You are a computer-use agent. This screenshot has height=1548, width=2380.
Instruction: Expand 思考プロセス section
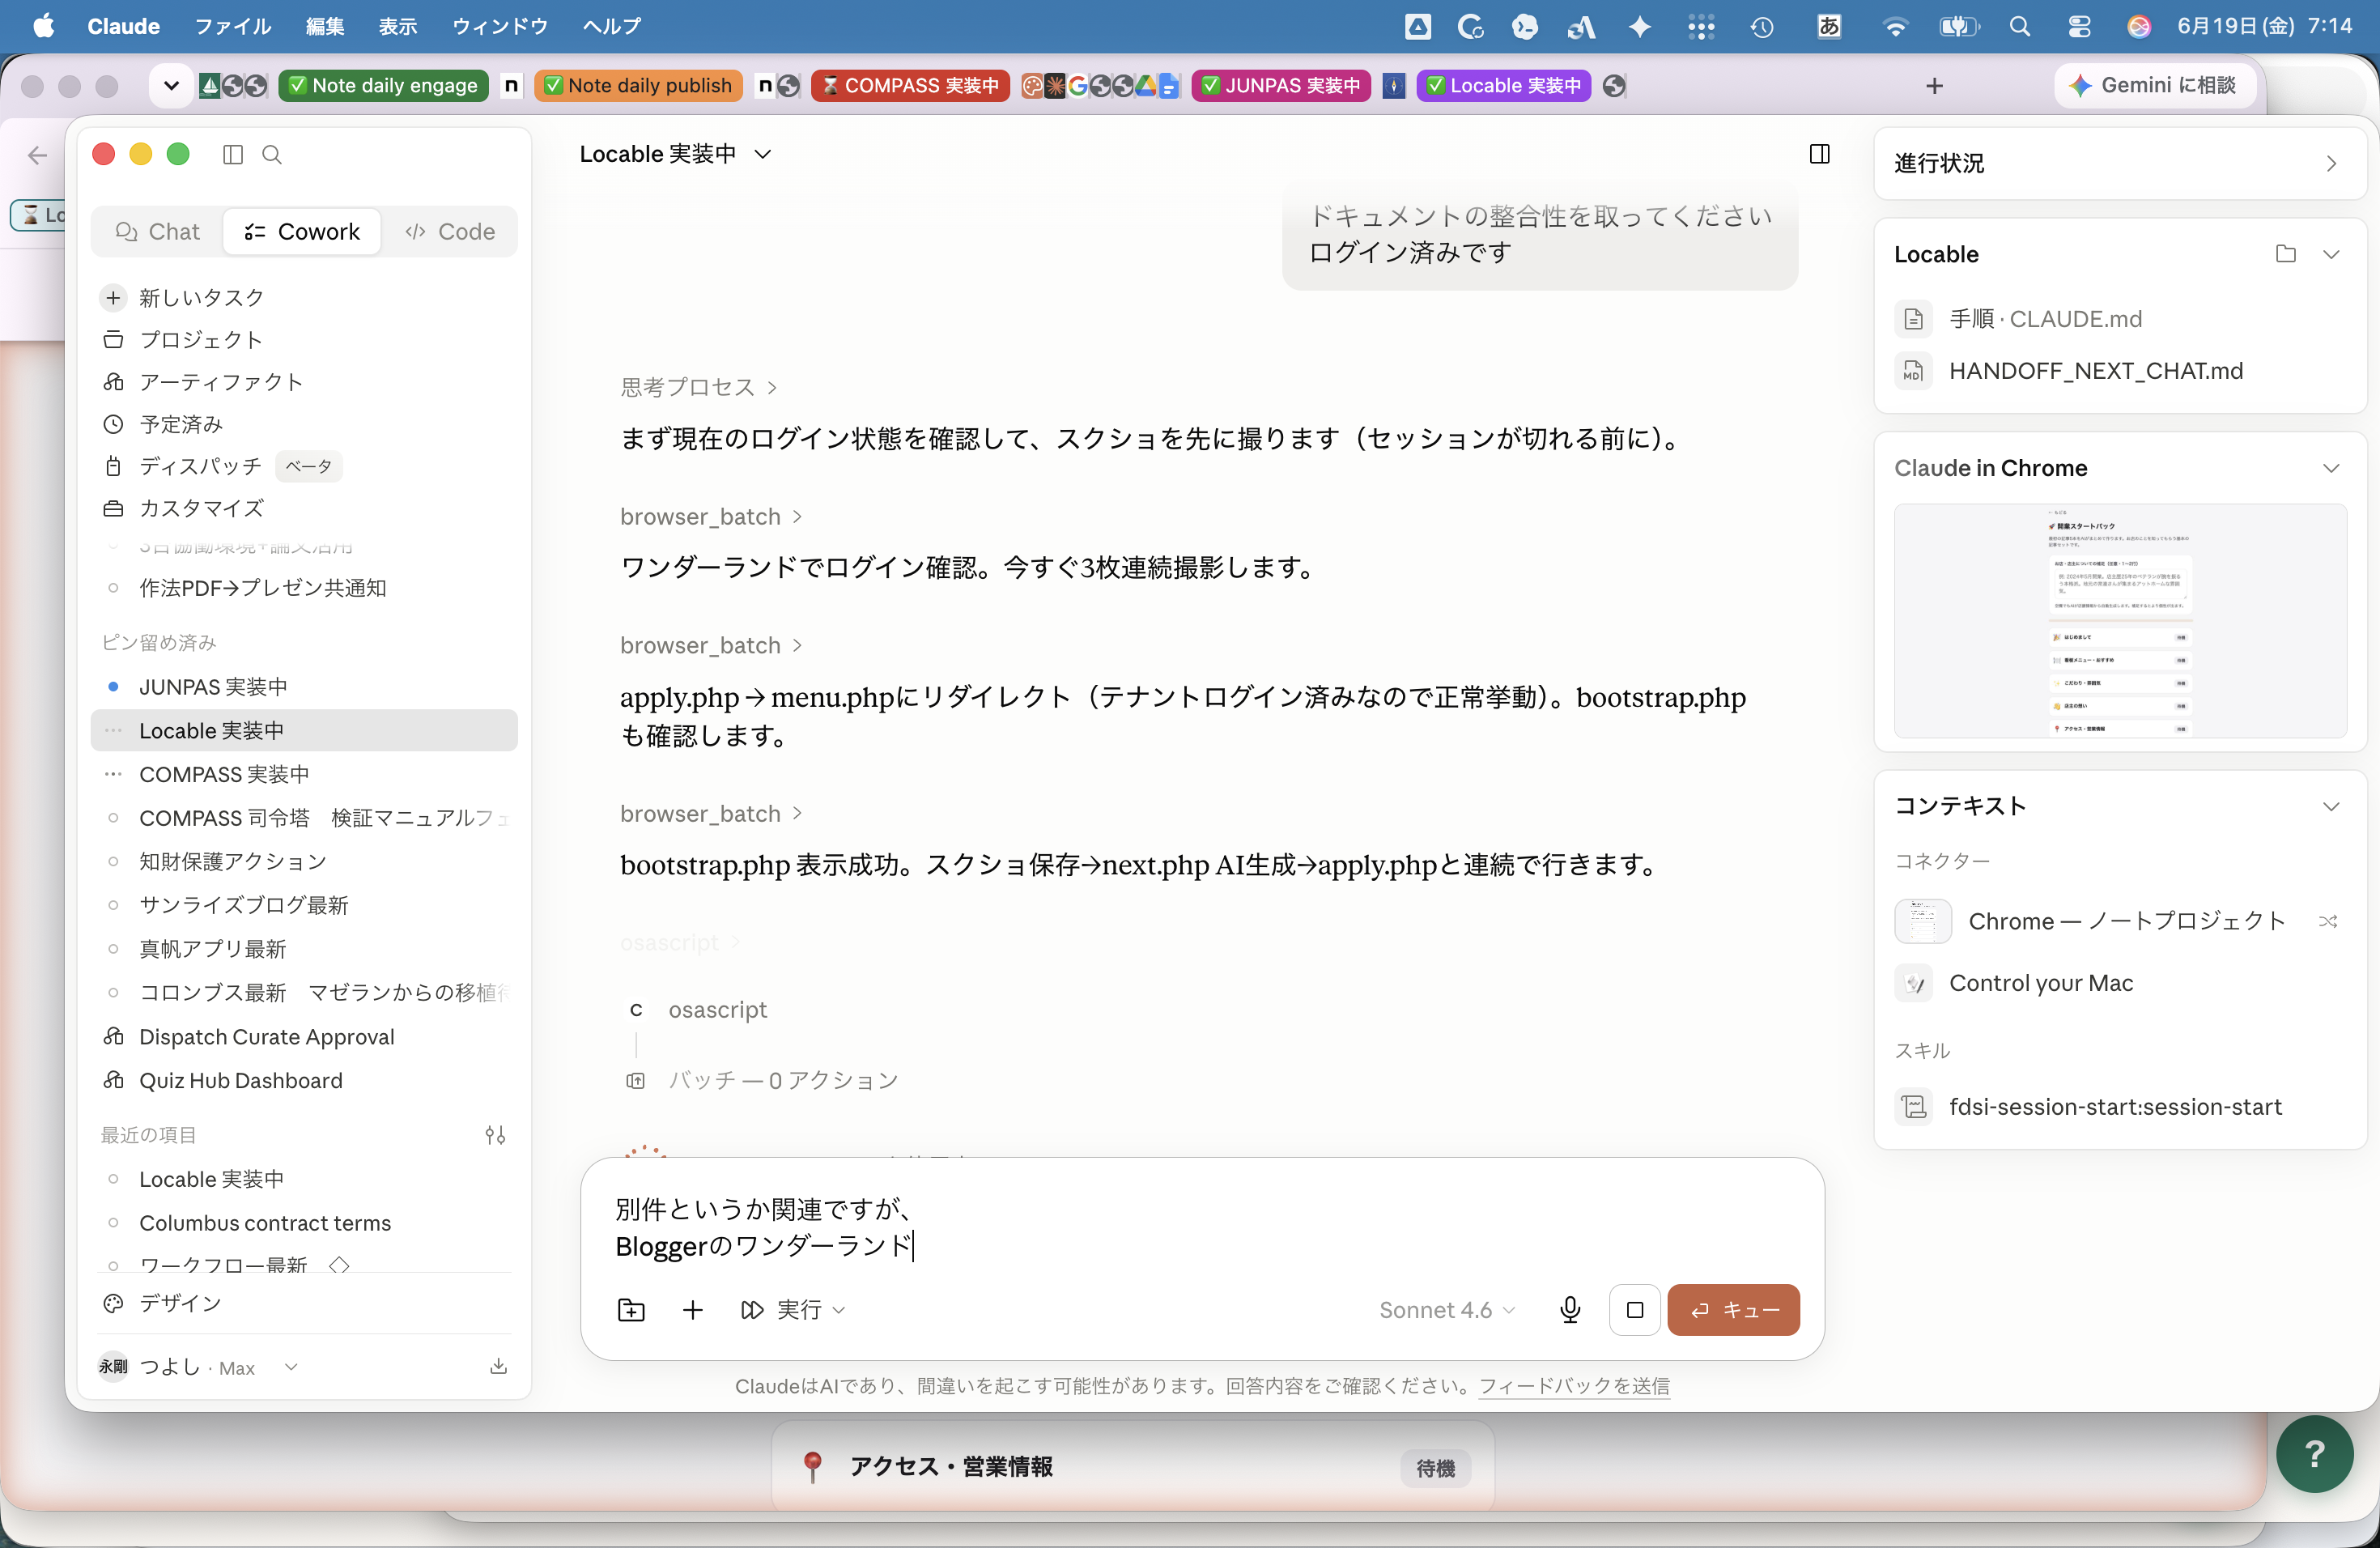[698, 387]
